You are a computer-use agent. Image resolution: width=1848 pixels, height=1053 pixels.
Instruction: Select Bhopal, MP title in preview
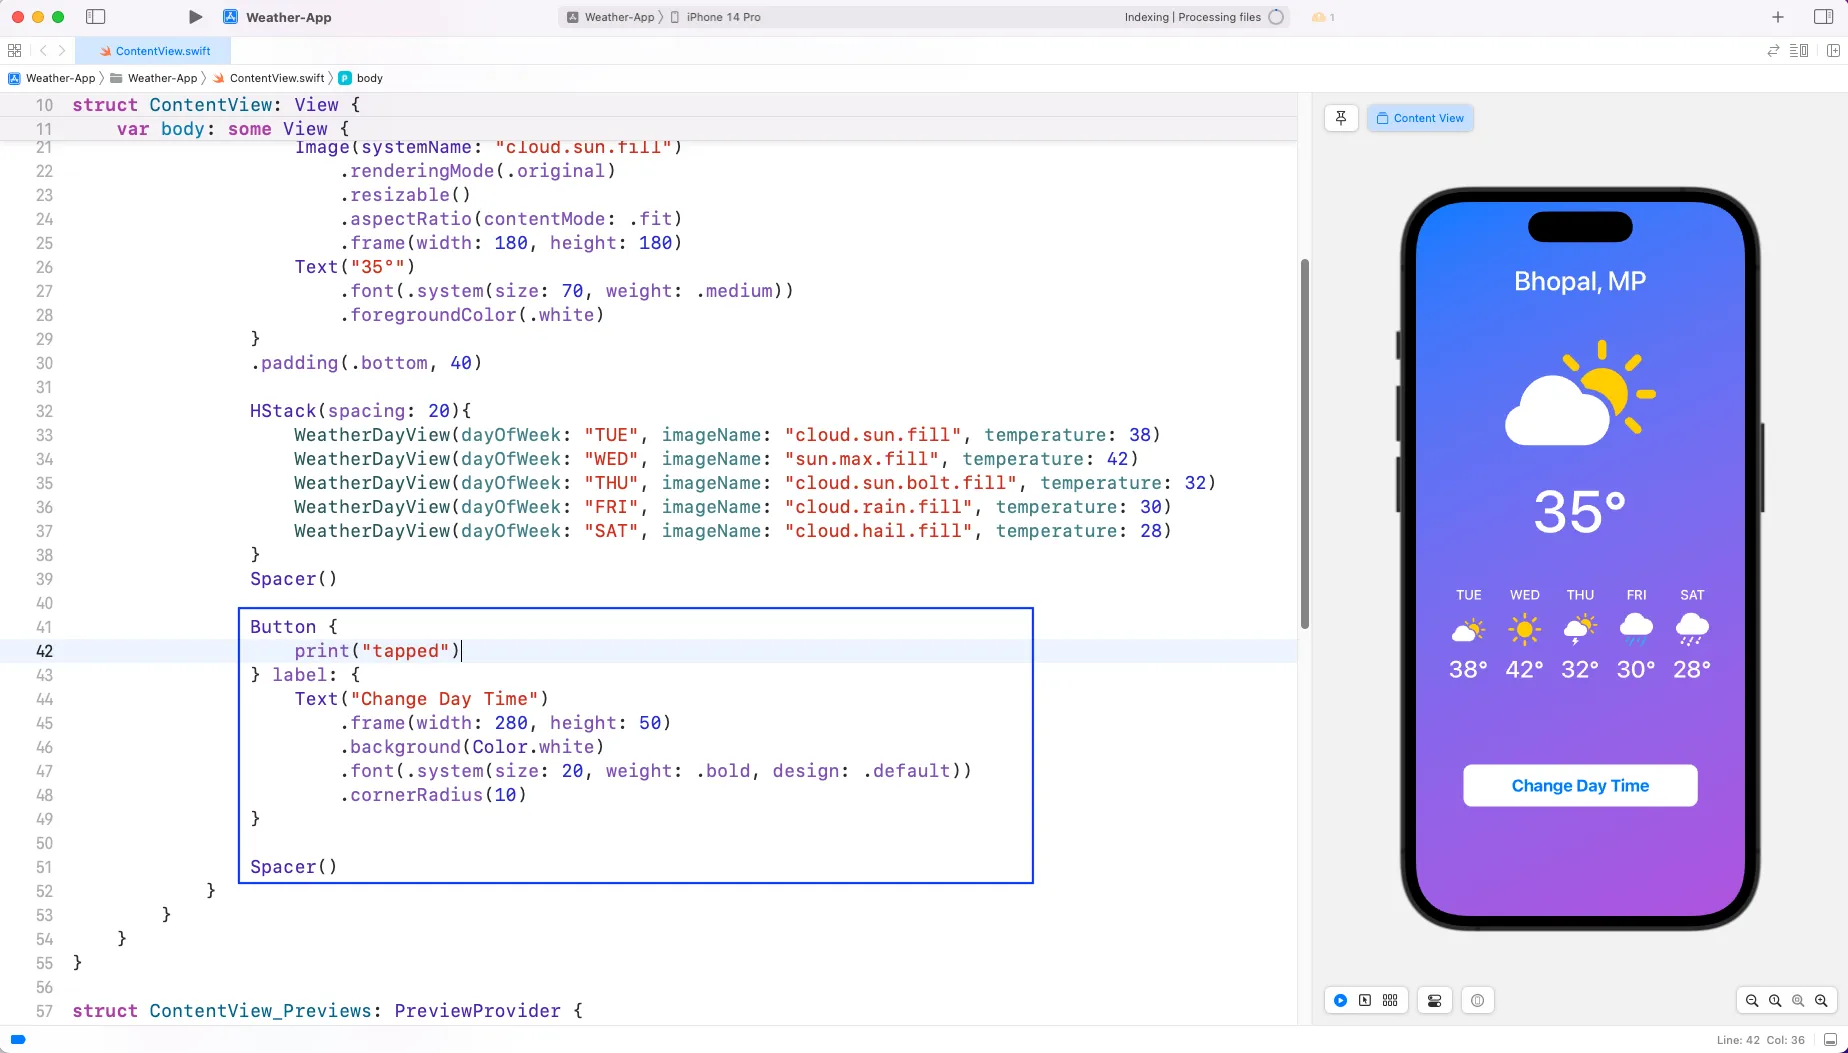(1580, 281)
